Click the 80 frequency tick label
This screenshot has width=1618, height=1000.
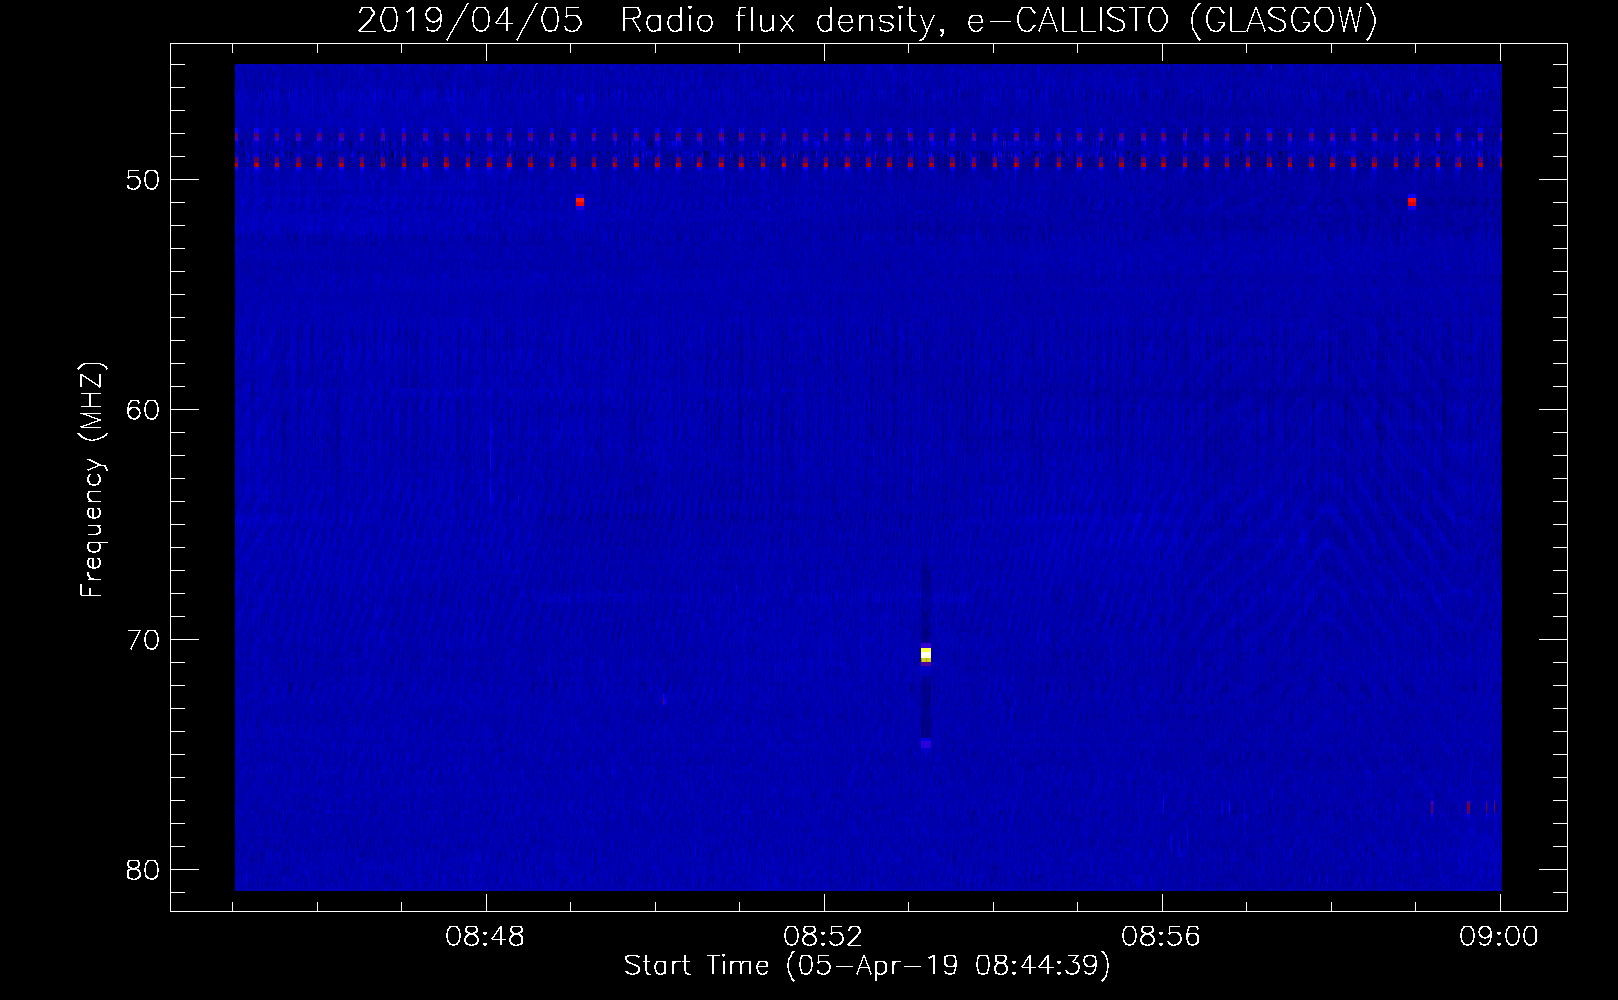[143, 870]
